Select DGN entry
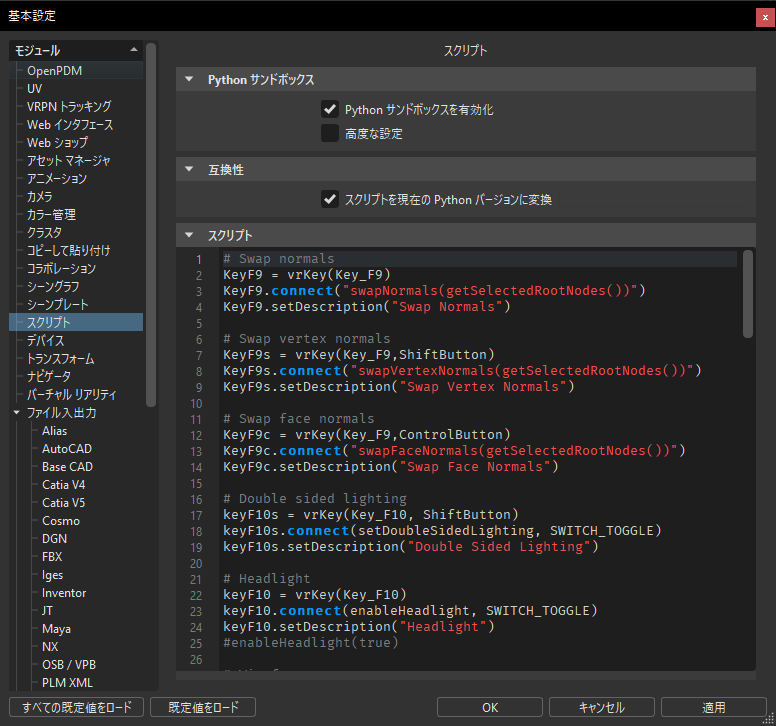Viewport: 776px width, 726px height. coord(54,538)
